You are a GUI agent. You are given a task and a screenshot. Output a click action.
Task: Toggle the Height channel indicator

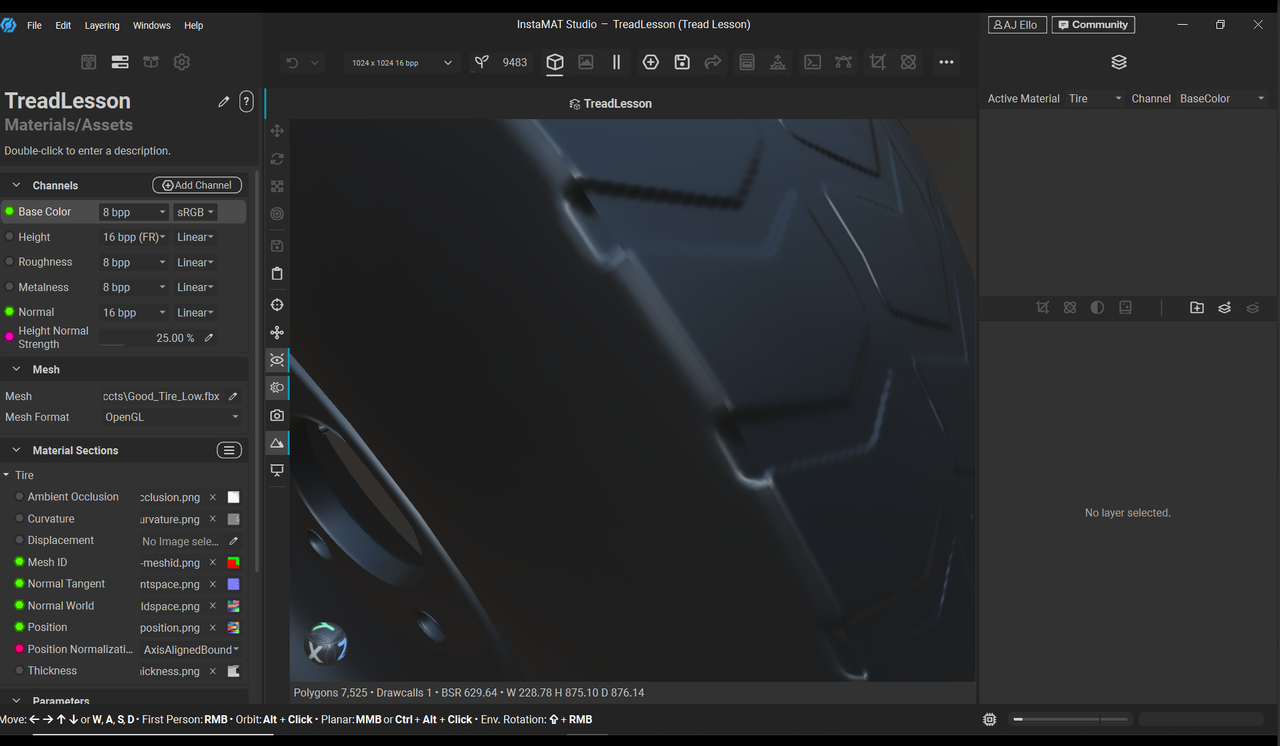(10, 237)
